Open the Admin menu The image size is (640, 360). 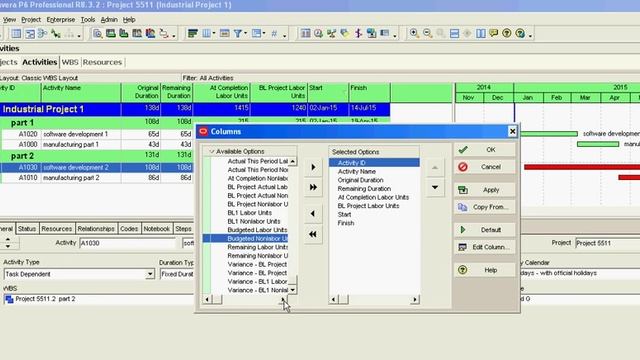pyautogui.click(x=109, y=20)
